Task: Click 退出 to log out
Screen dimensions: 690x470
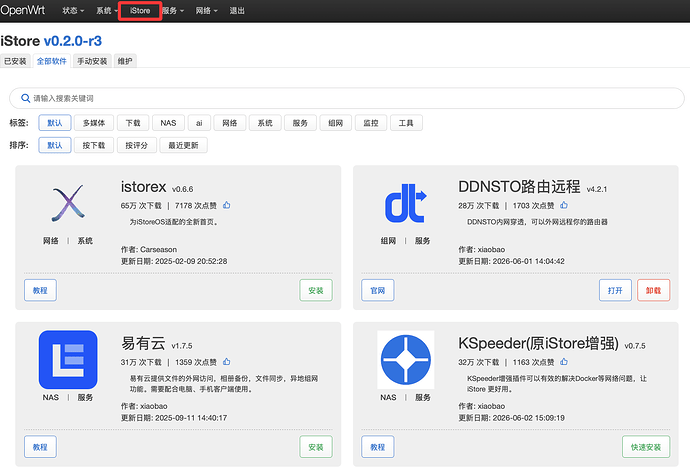Action: (237, 11)
